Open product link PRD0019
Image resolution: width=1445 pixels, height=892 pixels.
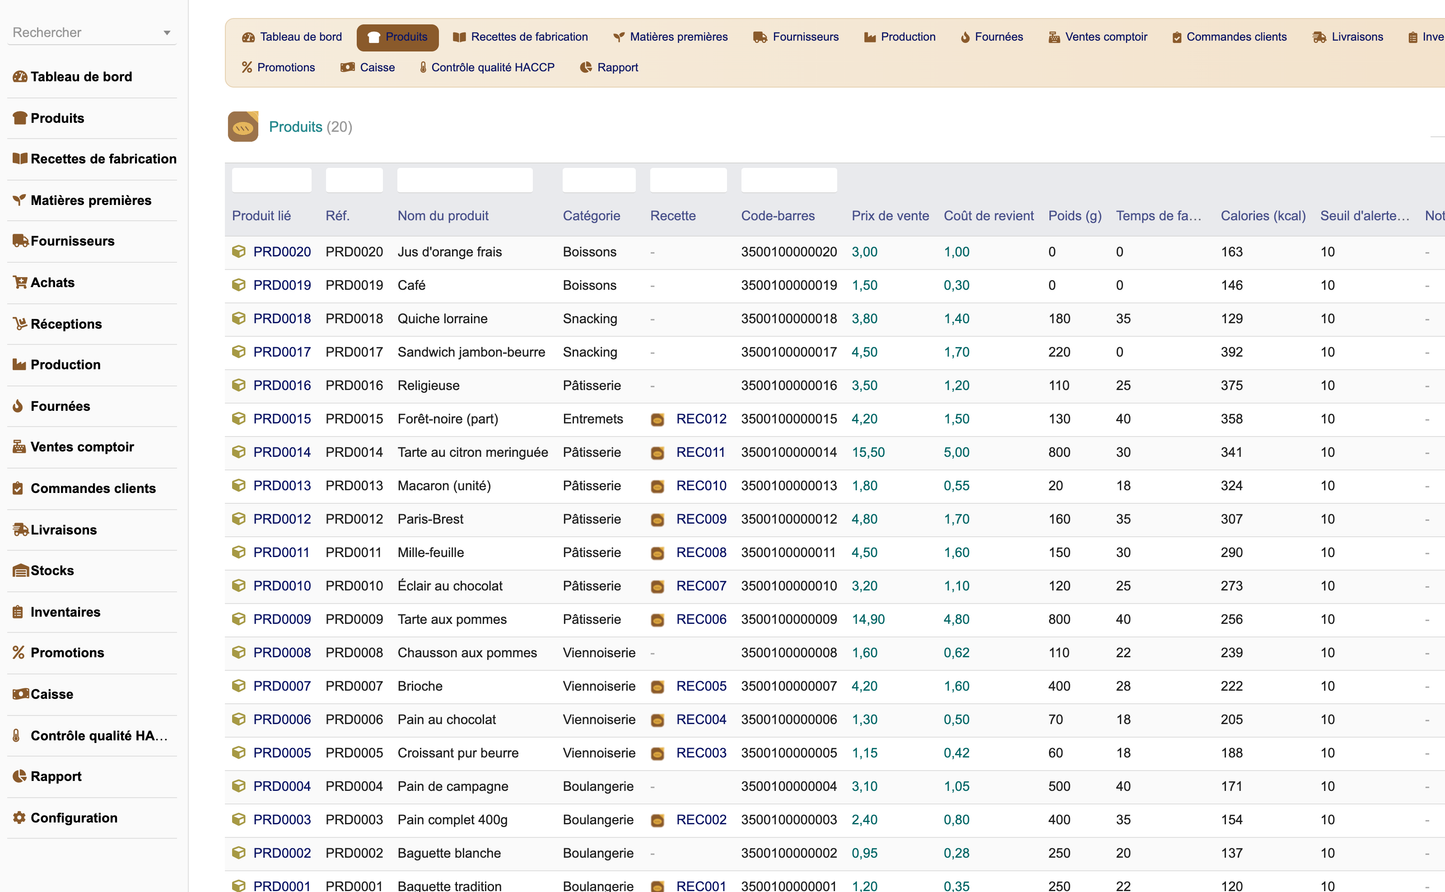[x=282, y=285]
